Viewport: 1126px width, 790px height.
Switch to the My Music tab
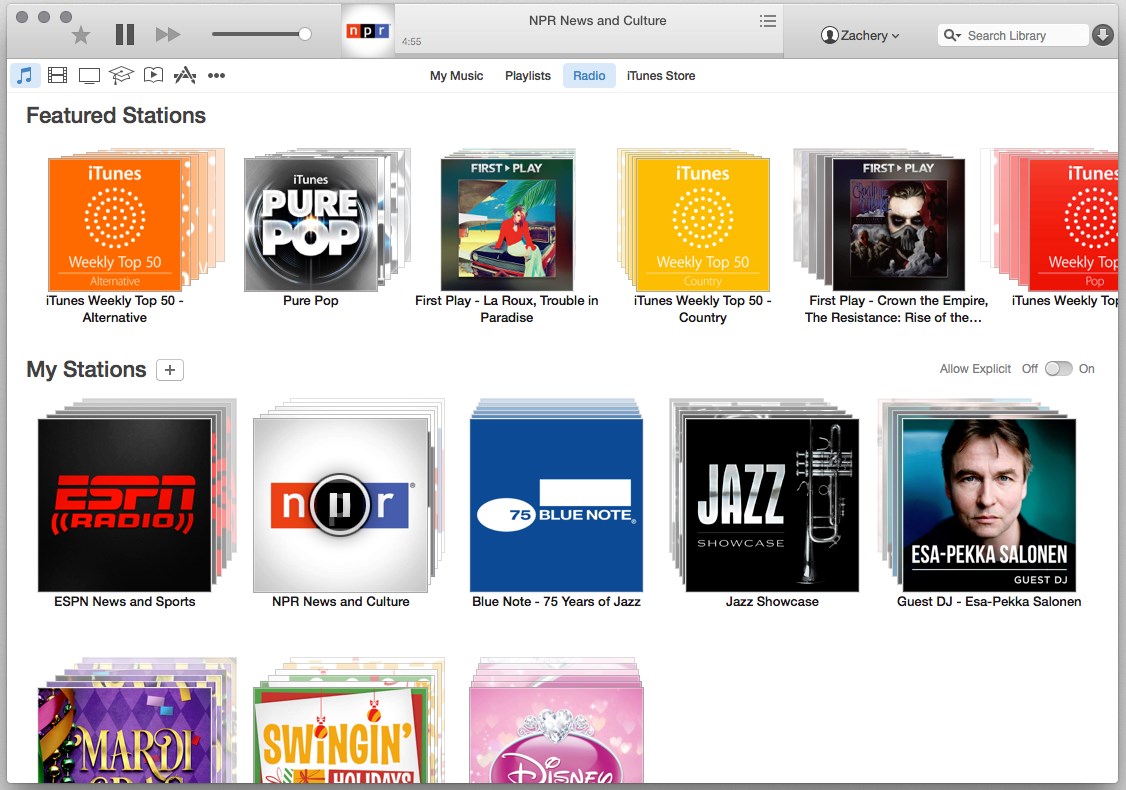(x=456, y=75)
